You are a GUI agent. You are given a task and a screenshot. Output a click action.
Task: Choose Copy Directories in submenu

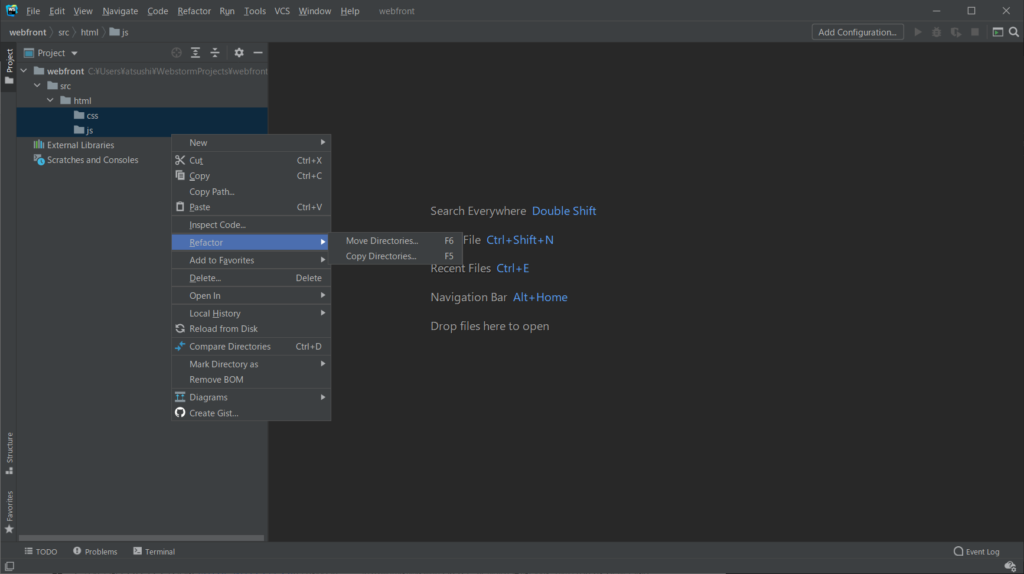[x=396, y=256]
